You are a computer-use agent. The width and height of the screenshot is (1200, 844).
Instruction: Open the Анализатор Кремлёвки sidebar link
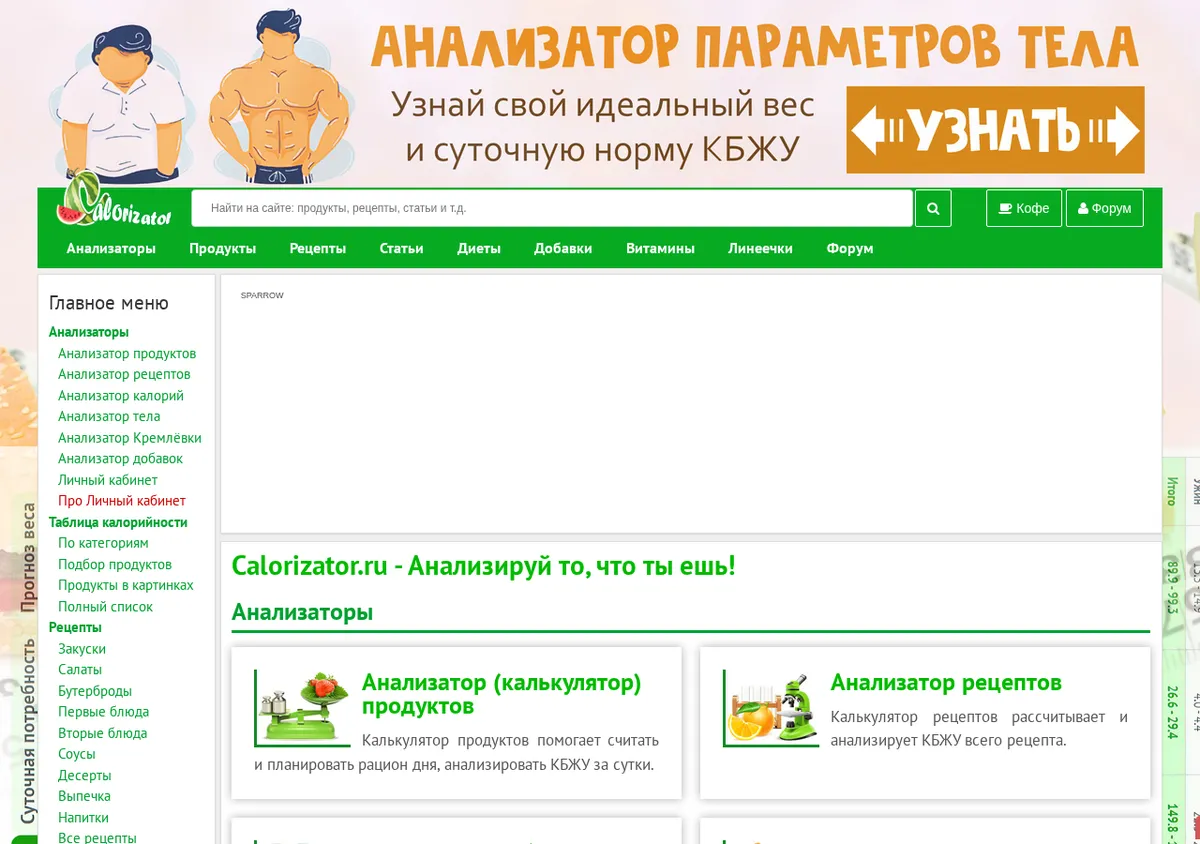pos(130,437)
